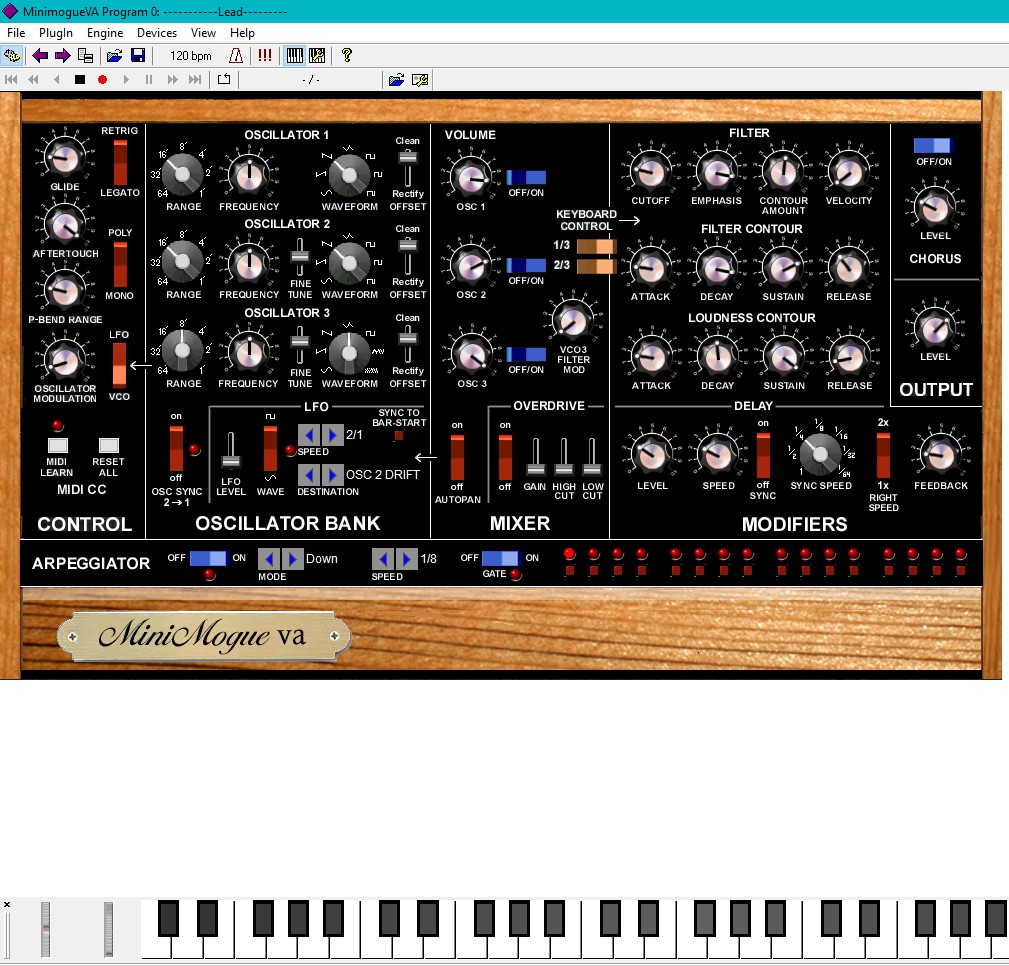Flip the RETRIG/LEGATO switch
This screenshot has height=966, width=1009.
pos(120,162)
